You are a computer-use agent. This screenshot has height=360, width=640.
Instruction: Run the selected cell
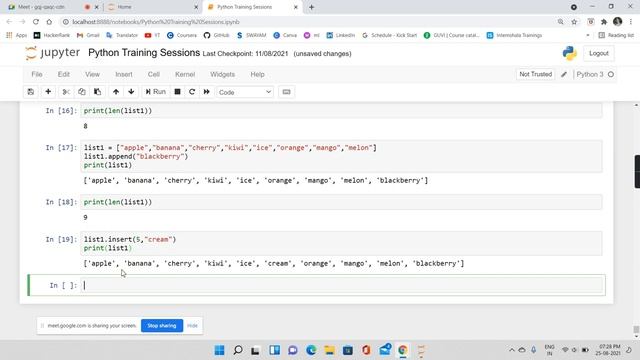[156, 92]
